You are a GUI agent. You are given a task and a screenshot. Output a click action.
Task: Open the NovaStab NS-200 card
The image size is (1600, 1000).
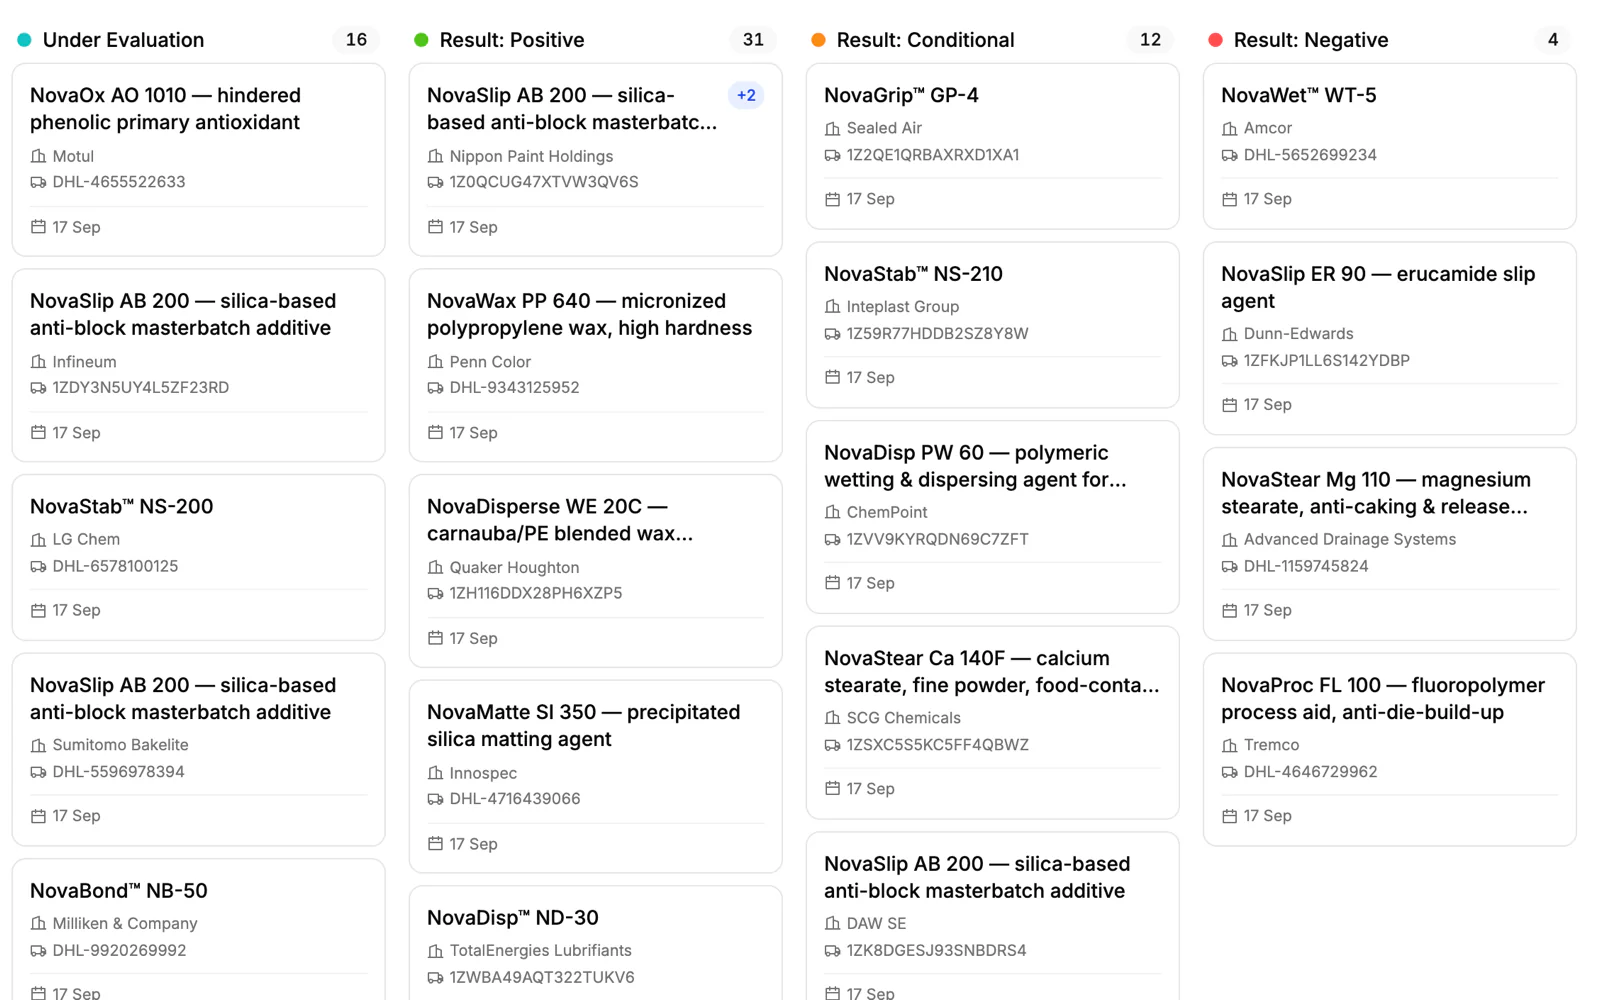(x=198, y=557)
